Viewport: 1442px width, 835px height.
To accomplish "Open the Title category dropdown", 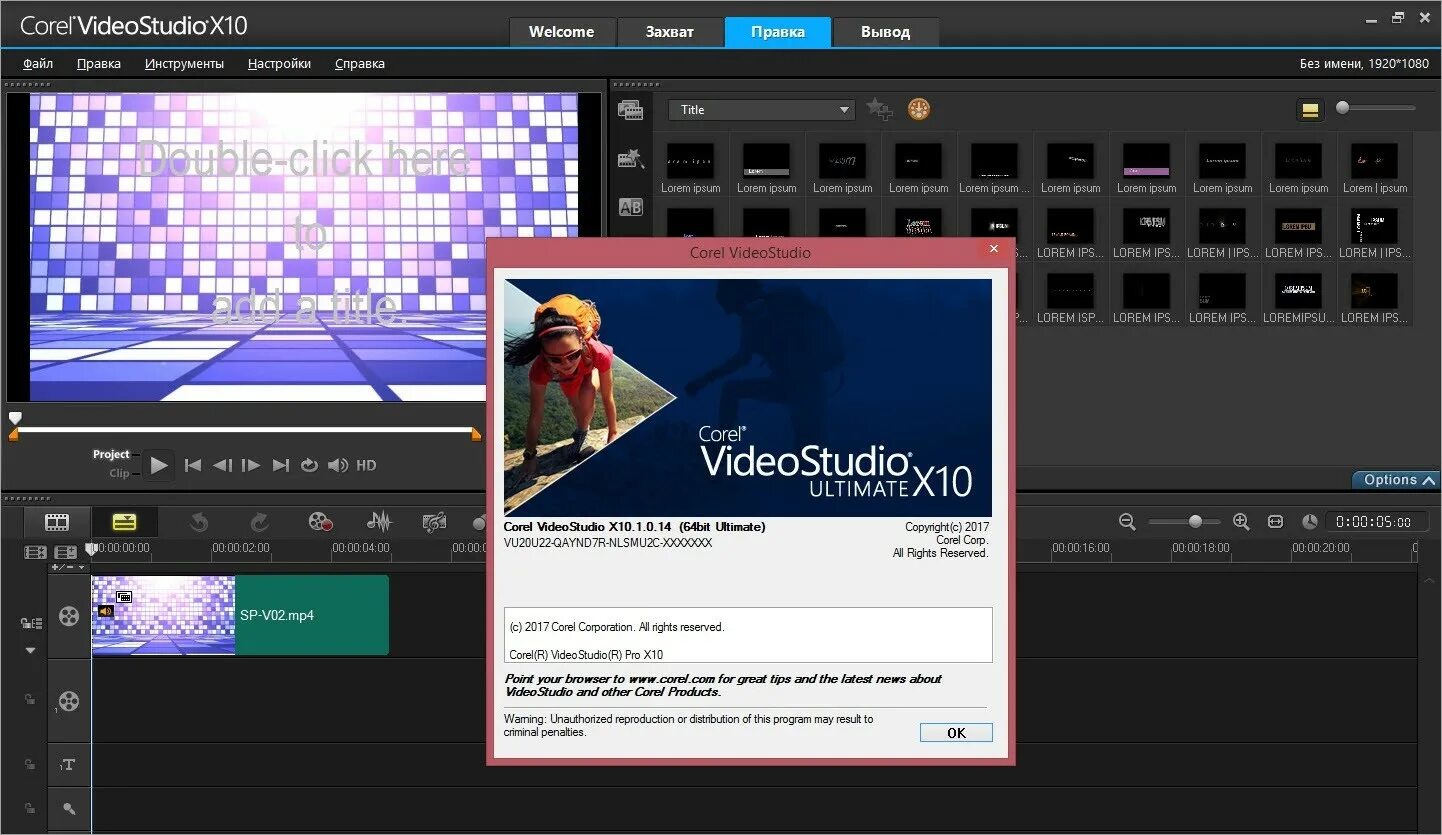I will tap(762, 110).
